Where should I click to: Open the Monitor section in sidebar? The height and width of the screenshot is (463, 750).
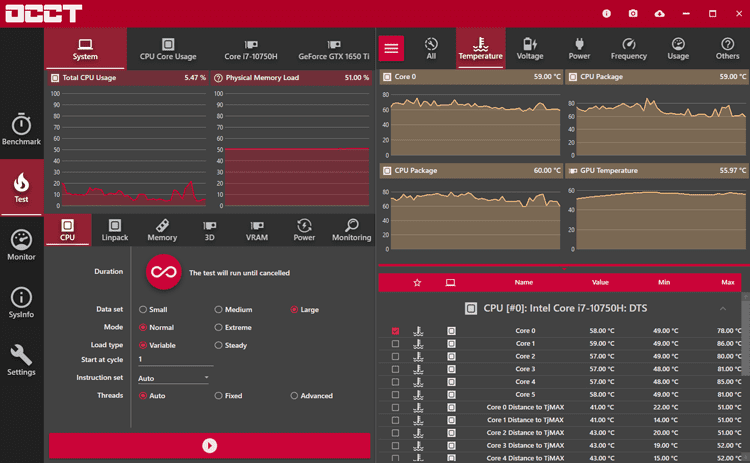[x=22, y=245]
